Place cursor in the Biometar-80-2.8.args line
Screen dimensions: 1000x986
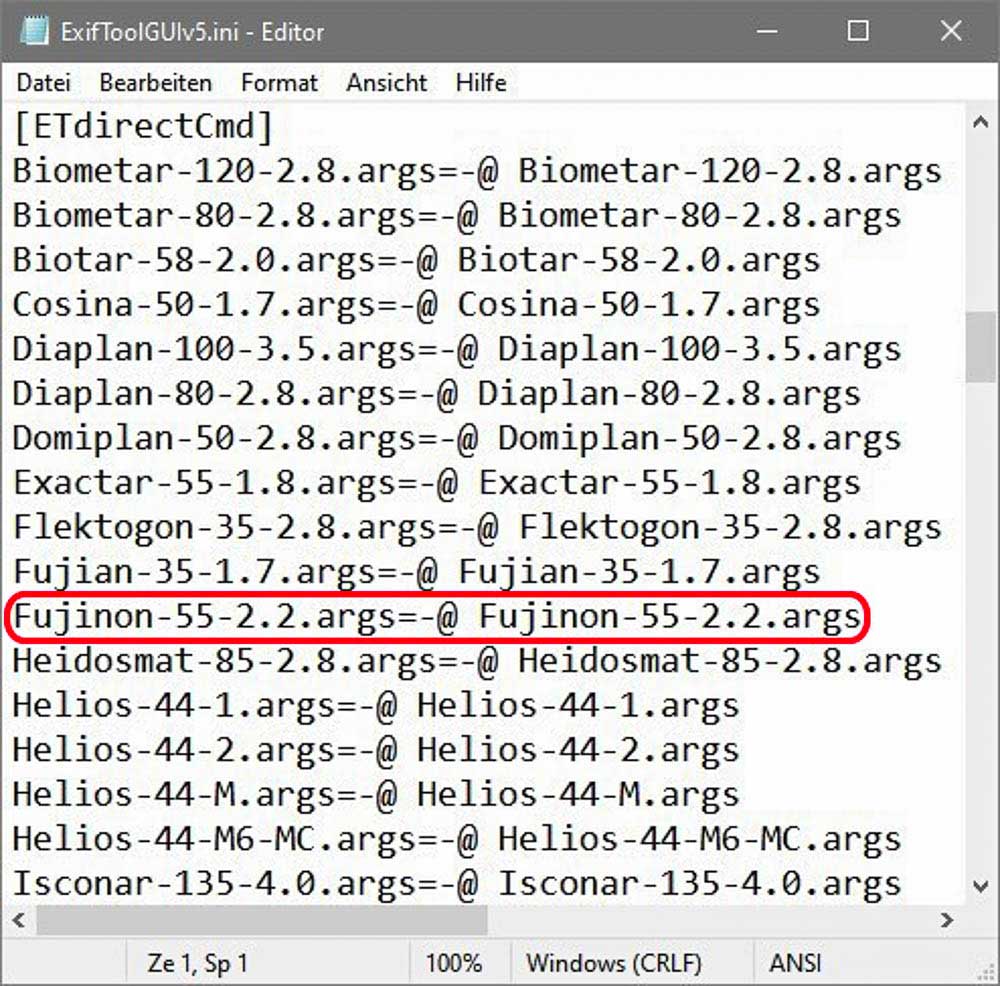coord(457,216)
